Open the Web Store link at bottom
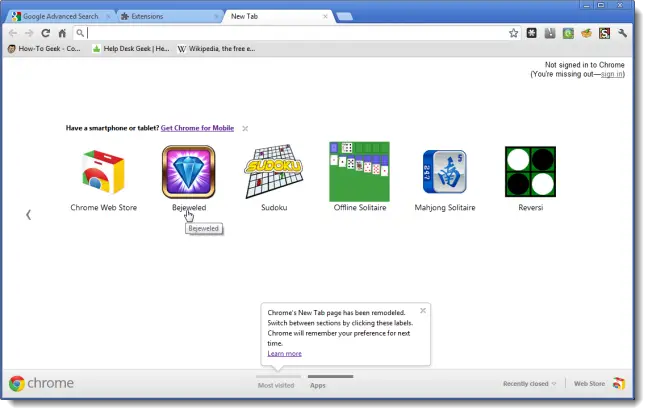650x415 pixels. pos(589,384)
